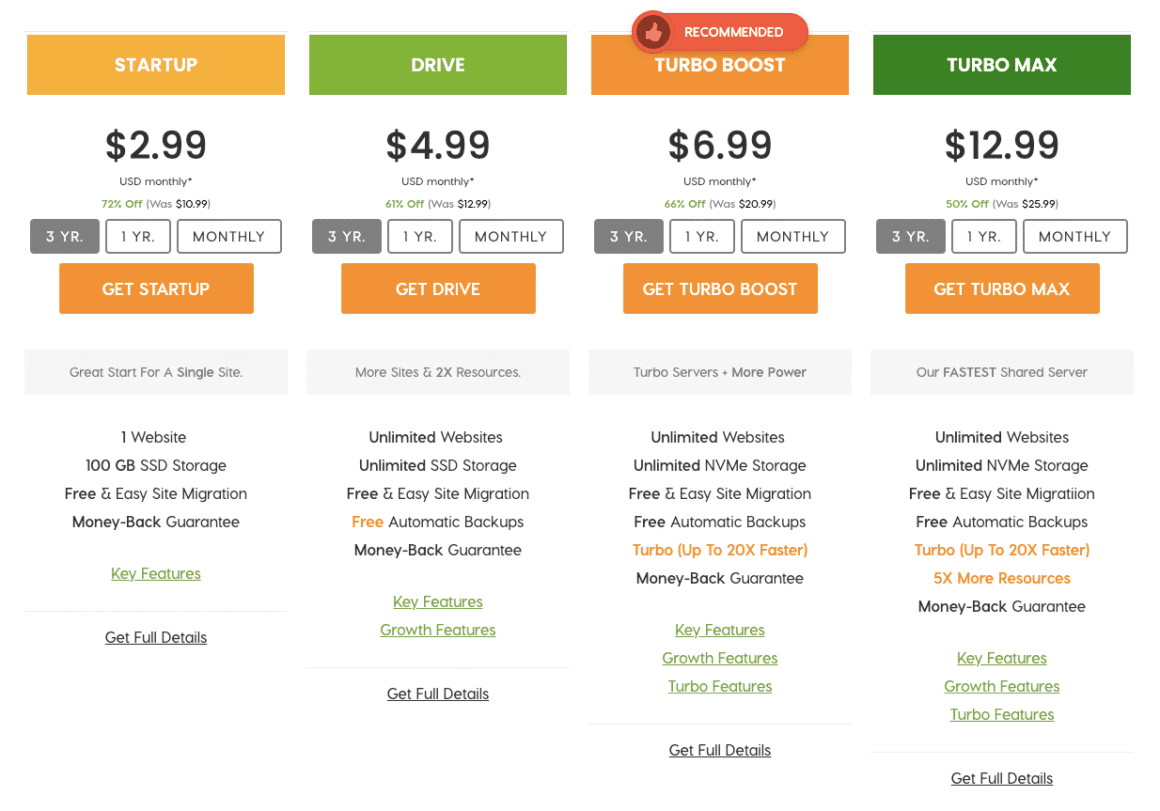Click the Get Startup button
1160x811 pixels.
[156, 289]
